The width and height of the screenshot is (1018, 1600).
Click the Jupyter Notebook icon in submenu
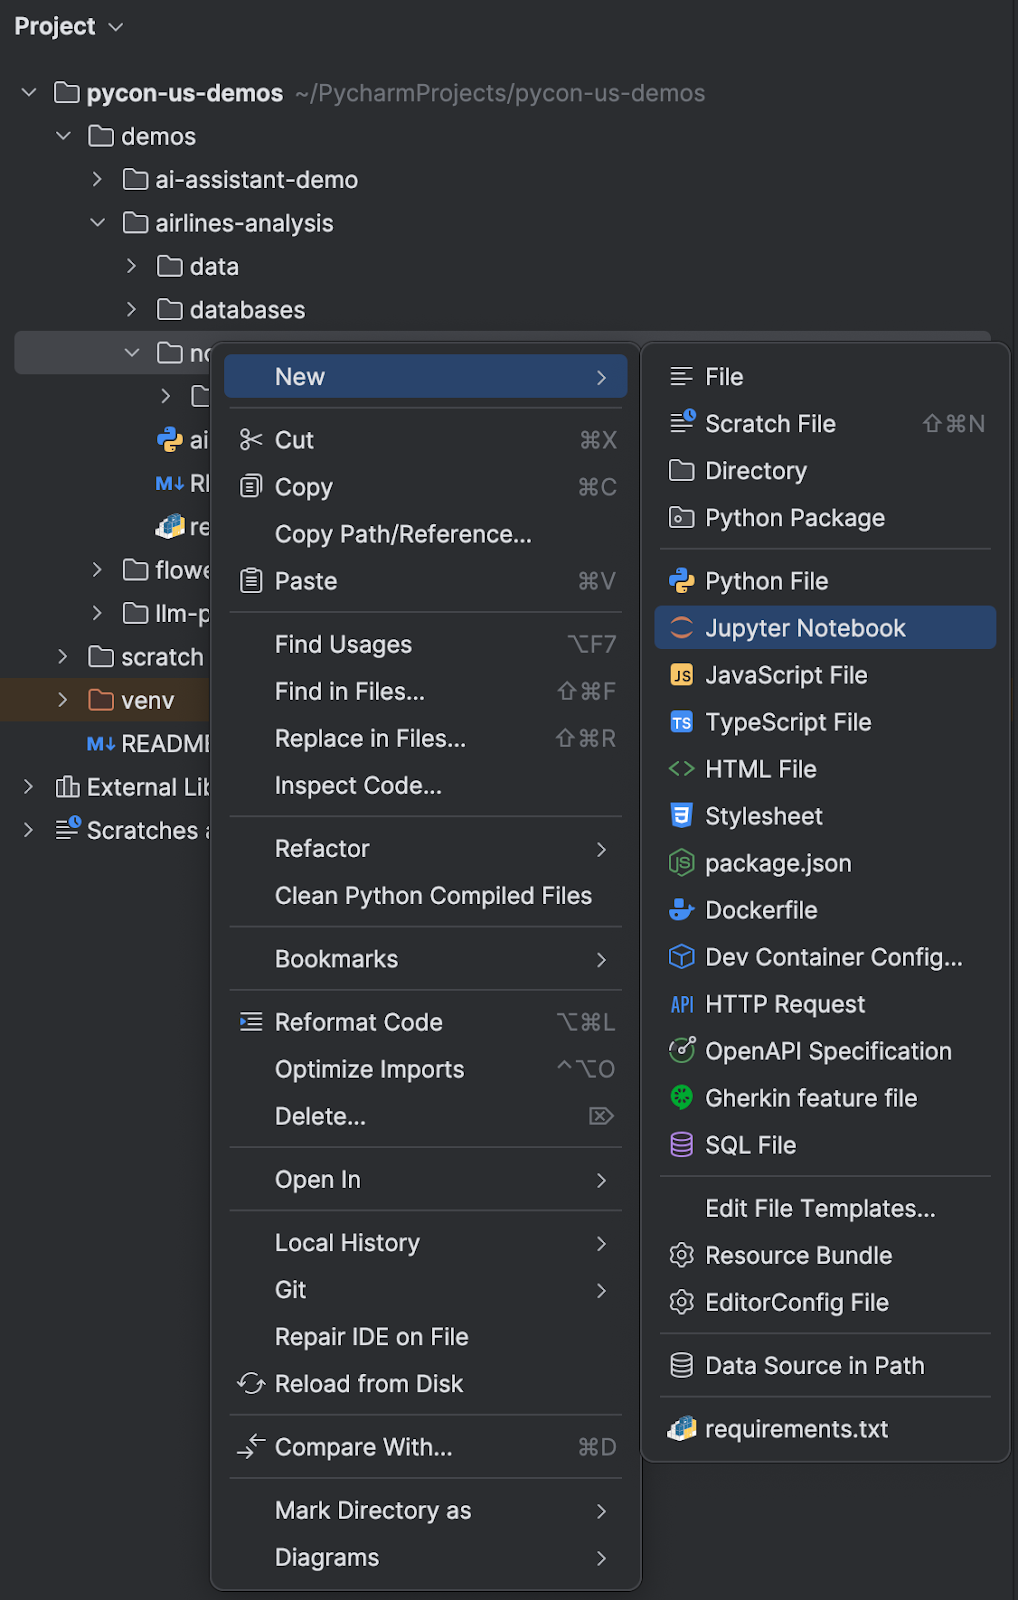point(681,628)
